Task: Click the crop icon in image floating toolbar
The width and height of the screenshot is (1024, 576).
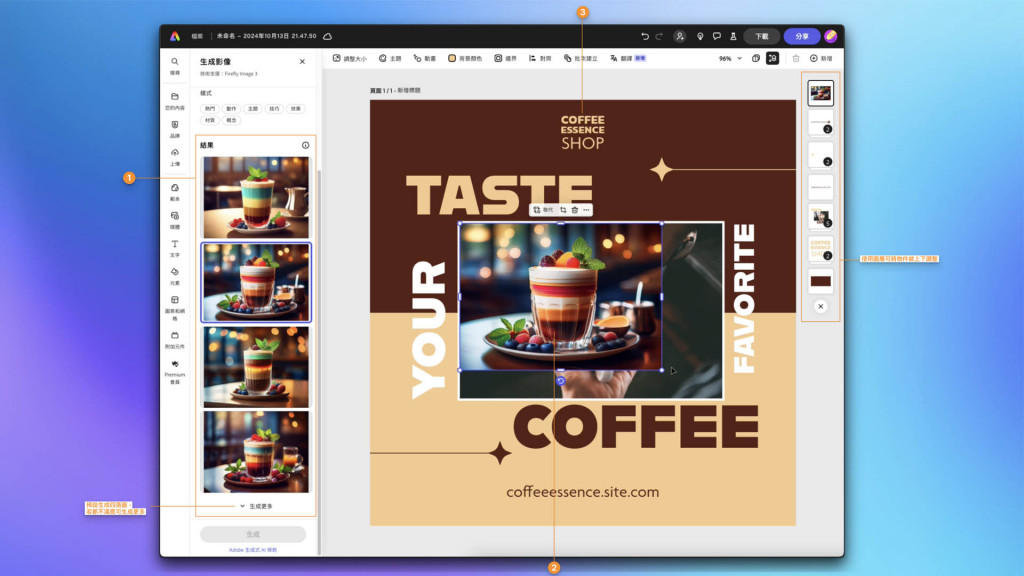Action: (x=563, y=210)
